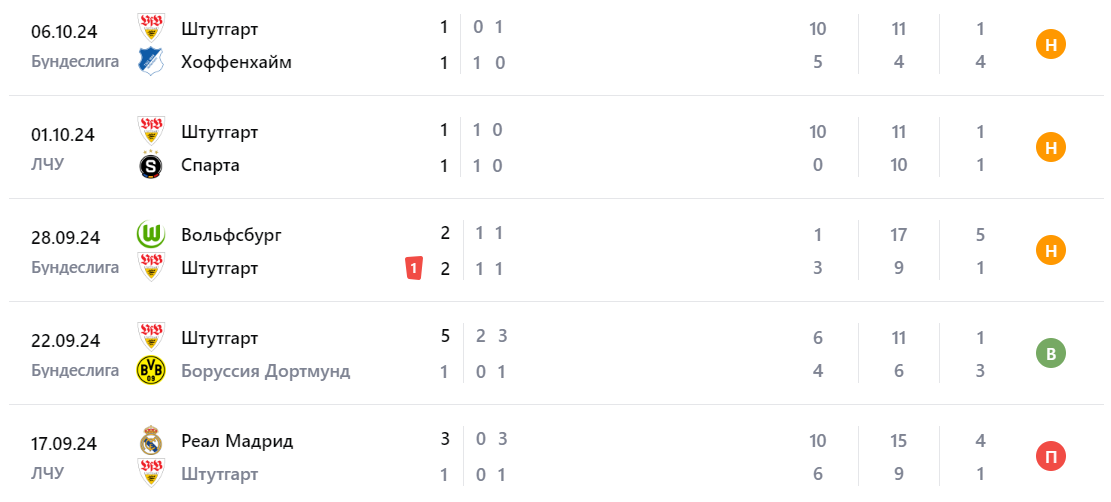This screenshot has width=1111, height=502.
Task: Click Stuttgart crest in the 06.10.24 match
Action: click(150, 28)
